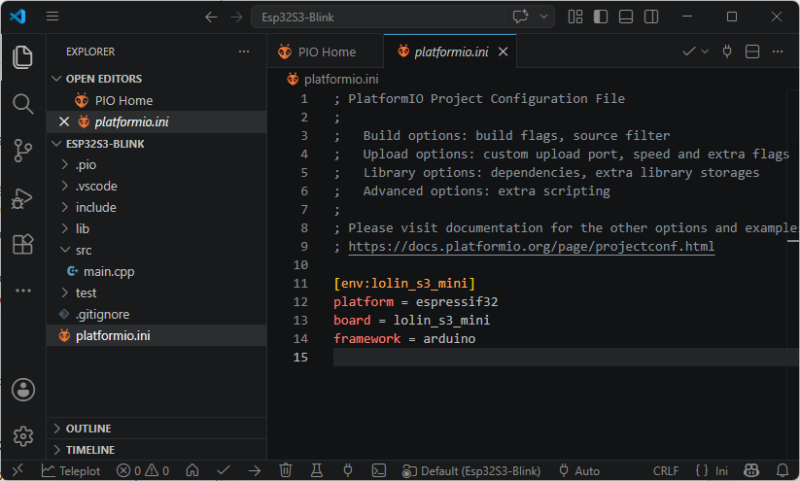The width and height of the screenshot is (800, 481).
Task: Open remote window indicator in status bar
Action: click(18, 470)
